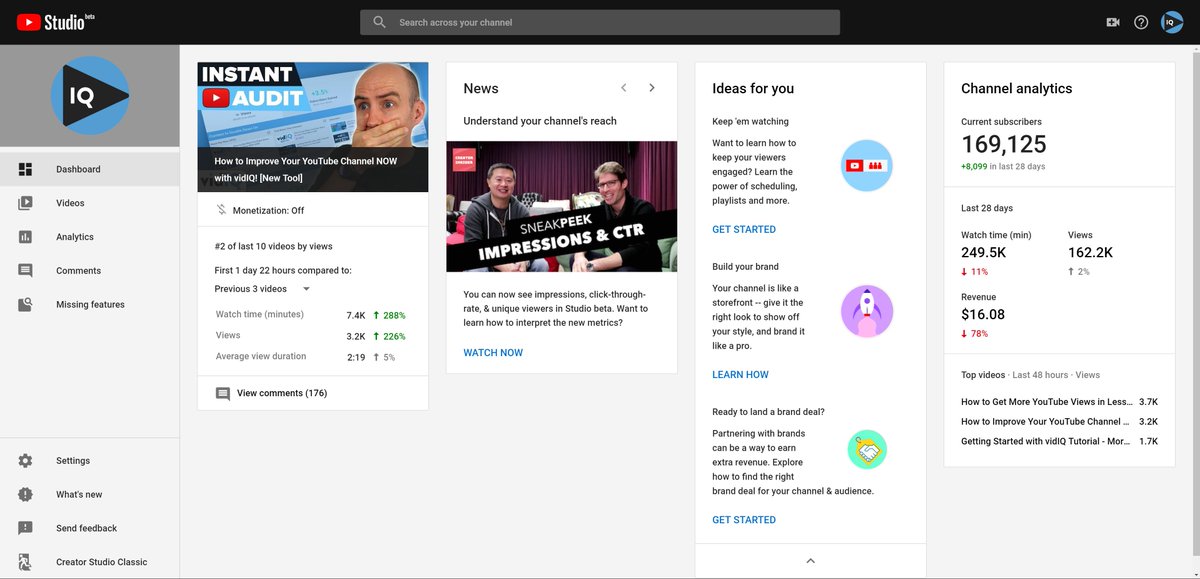The width and height of the screenshot is (1200, 579).
Task: Open the Instant Audit video thumbnail
Action: tap(313, 127)
